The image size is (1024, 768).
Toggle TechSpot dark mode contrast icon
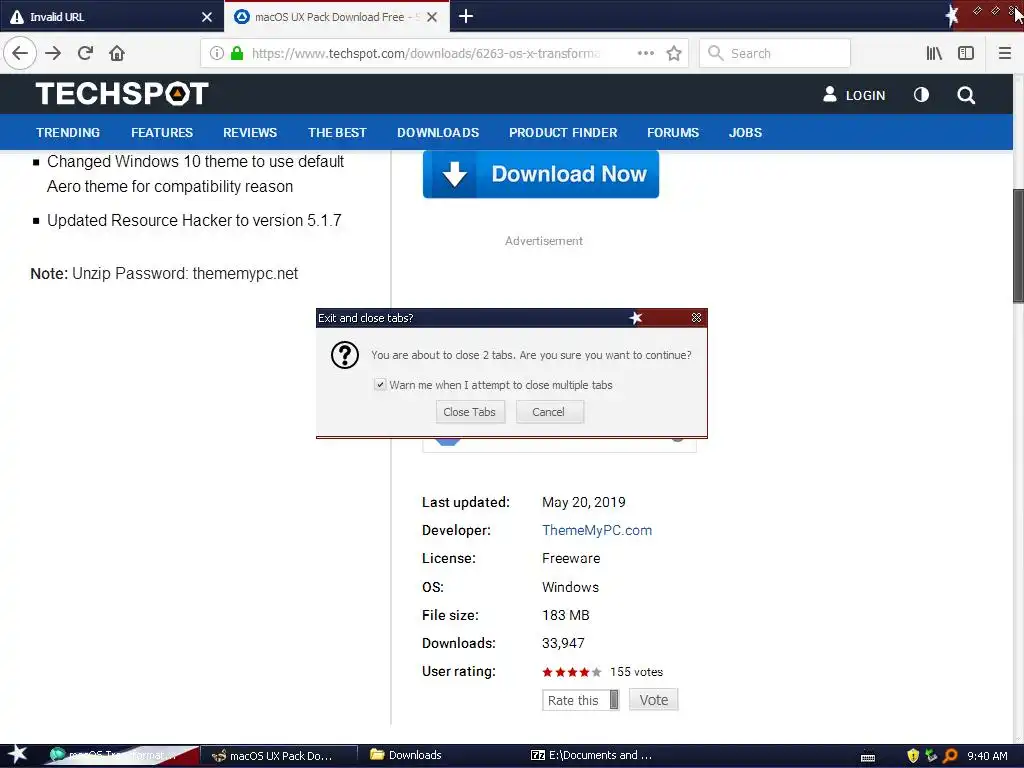click(921, 95)
